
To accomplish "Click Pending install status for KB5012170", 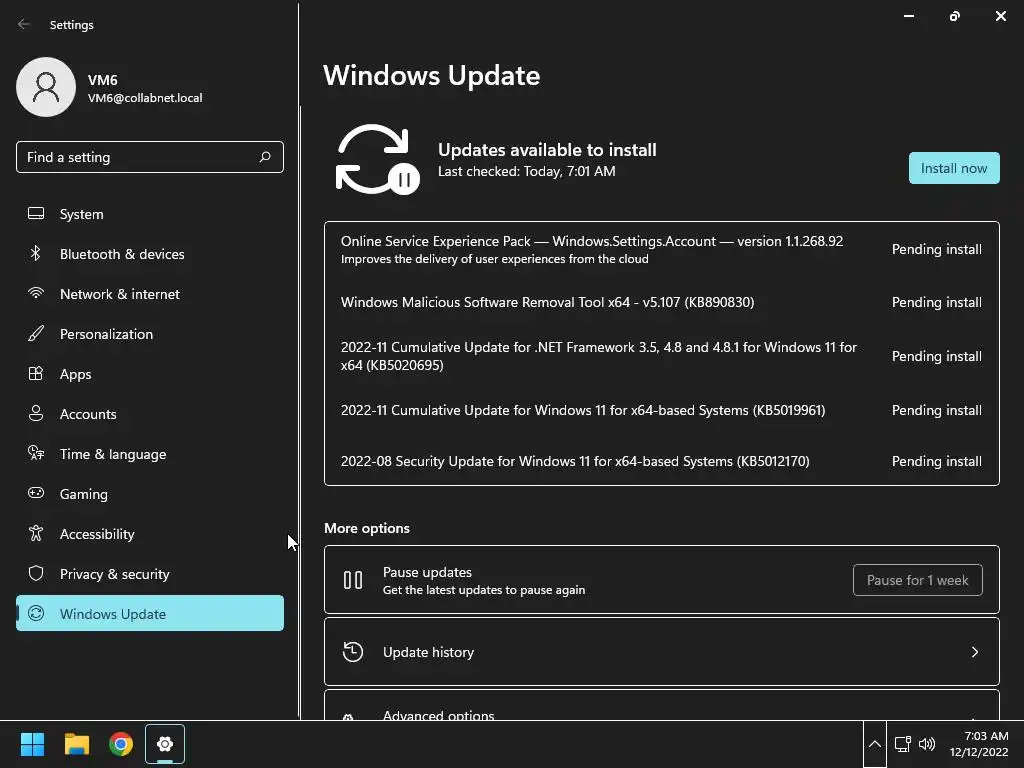I will [936, 461].
